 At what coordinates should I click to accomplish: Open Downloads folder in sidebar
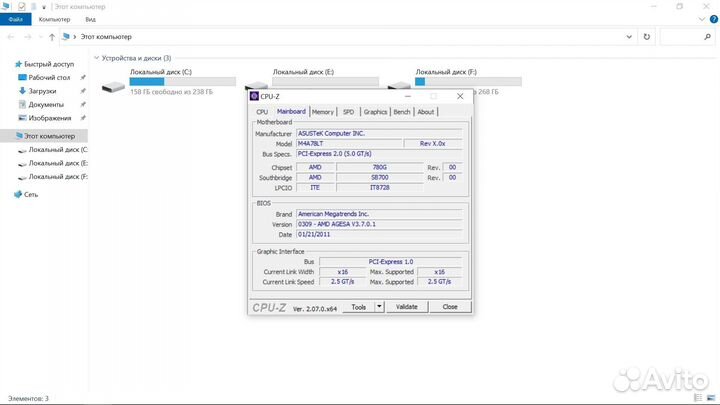(x=42, y=91)
